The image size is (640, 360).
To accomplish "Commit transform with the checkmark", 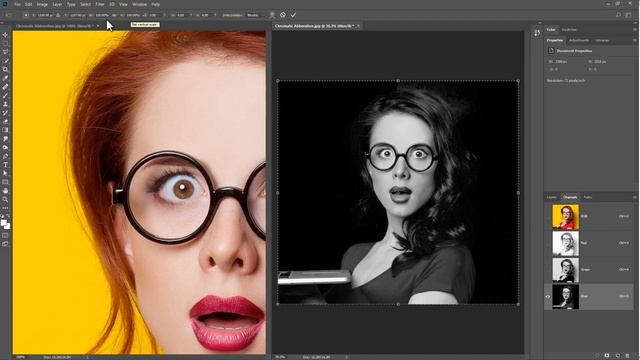I will click(x=293, y=15).
